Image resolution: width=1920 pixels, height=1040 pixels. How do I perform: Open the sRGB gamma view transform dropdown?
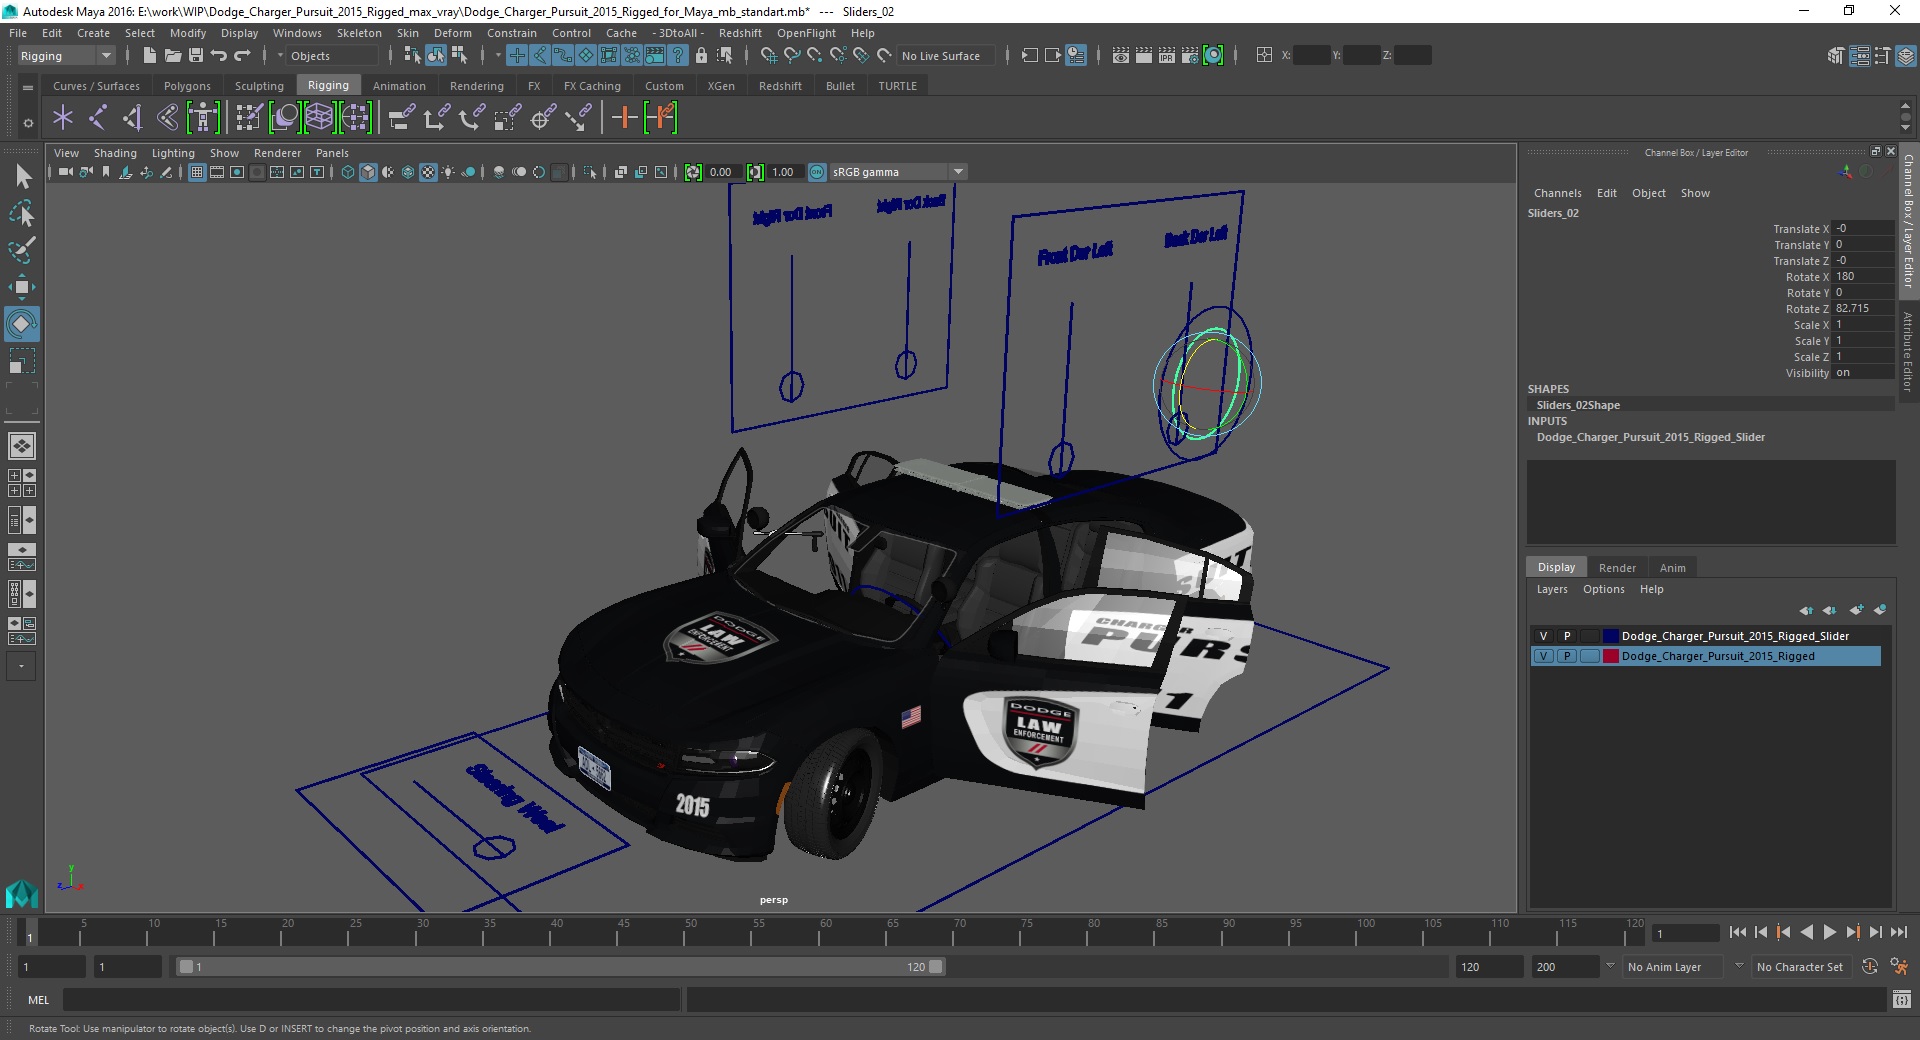pyautogui.click(x=897, y=172)
